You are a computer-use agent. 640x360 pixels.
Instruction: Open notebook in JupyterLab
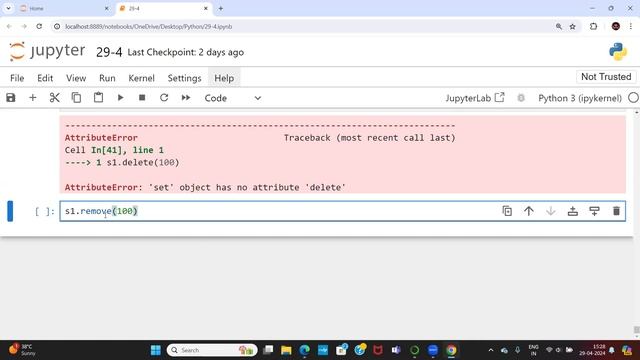pyautogui.click(x=475, y=98)
